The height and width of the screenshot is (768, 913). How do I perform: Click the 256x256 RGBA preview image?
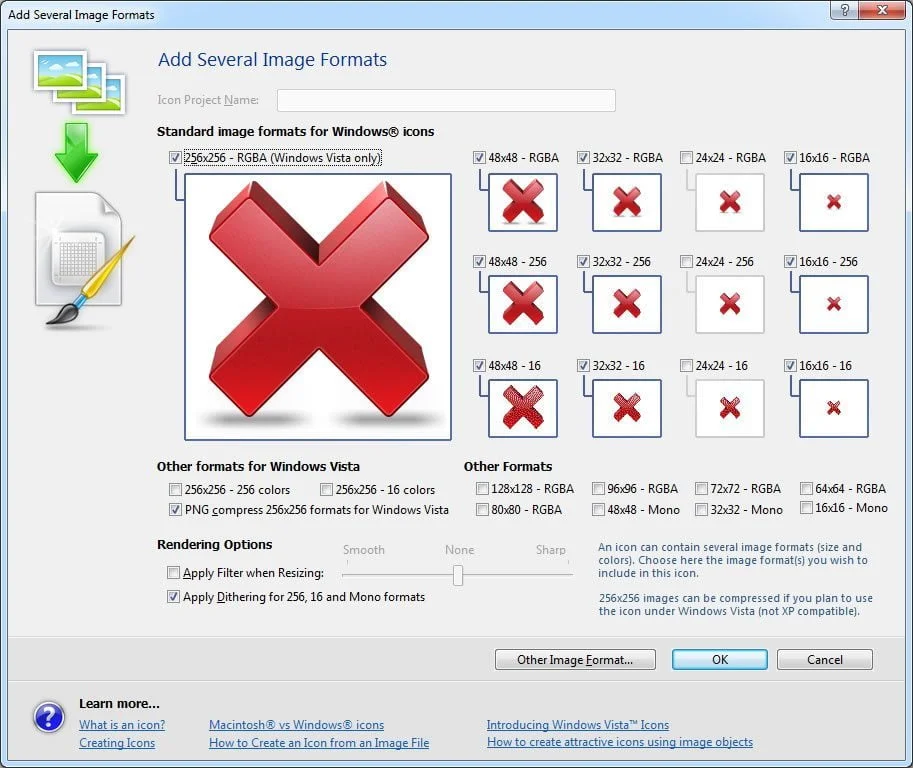click(318, 306)
